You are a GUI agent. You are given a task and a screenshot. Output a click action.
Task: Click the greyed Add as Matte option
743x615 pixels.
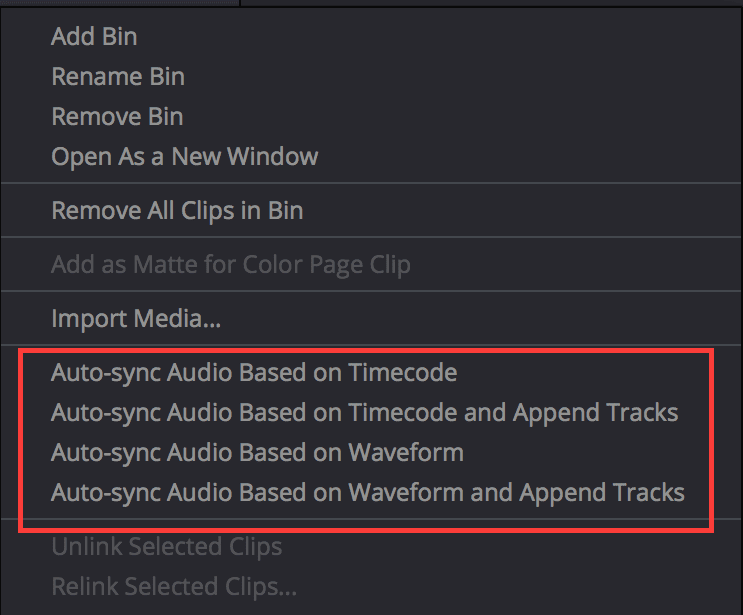(231, 265)
